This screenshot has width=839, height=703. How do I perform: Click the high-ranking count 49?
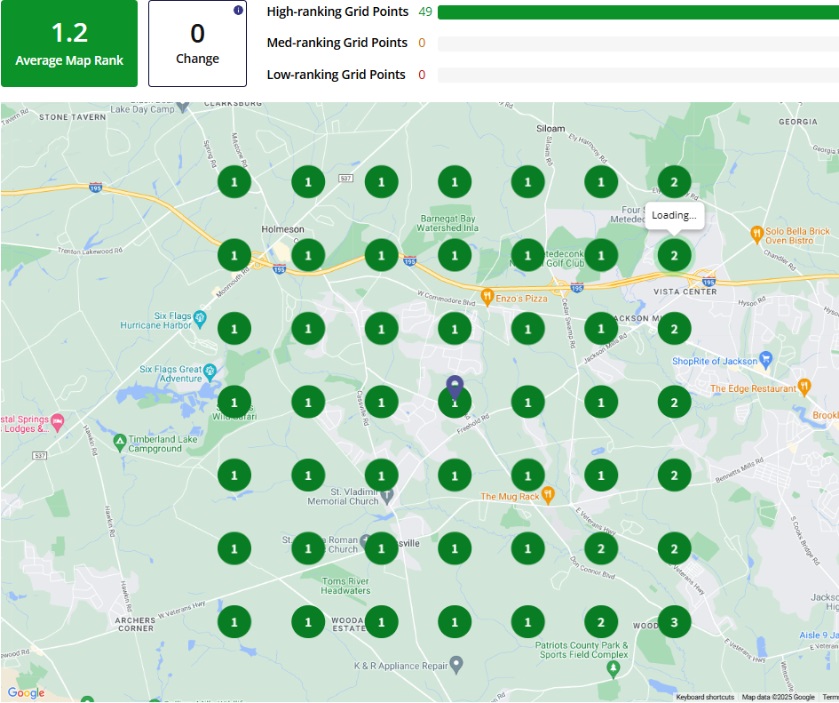pyautogui.click(x=425, y=12)
